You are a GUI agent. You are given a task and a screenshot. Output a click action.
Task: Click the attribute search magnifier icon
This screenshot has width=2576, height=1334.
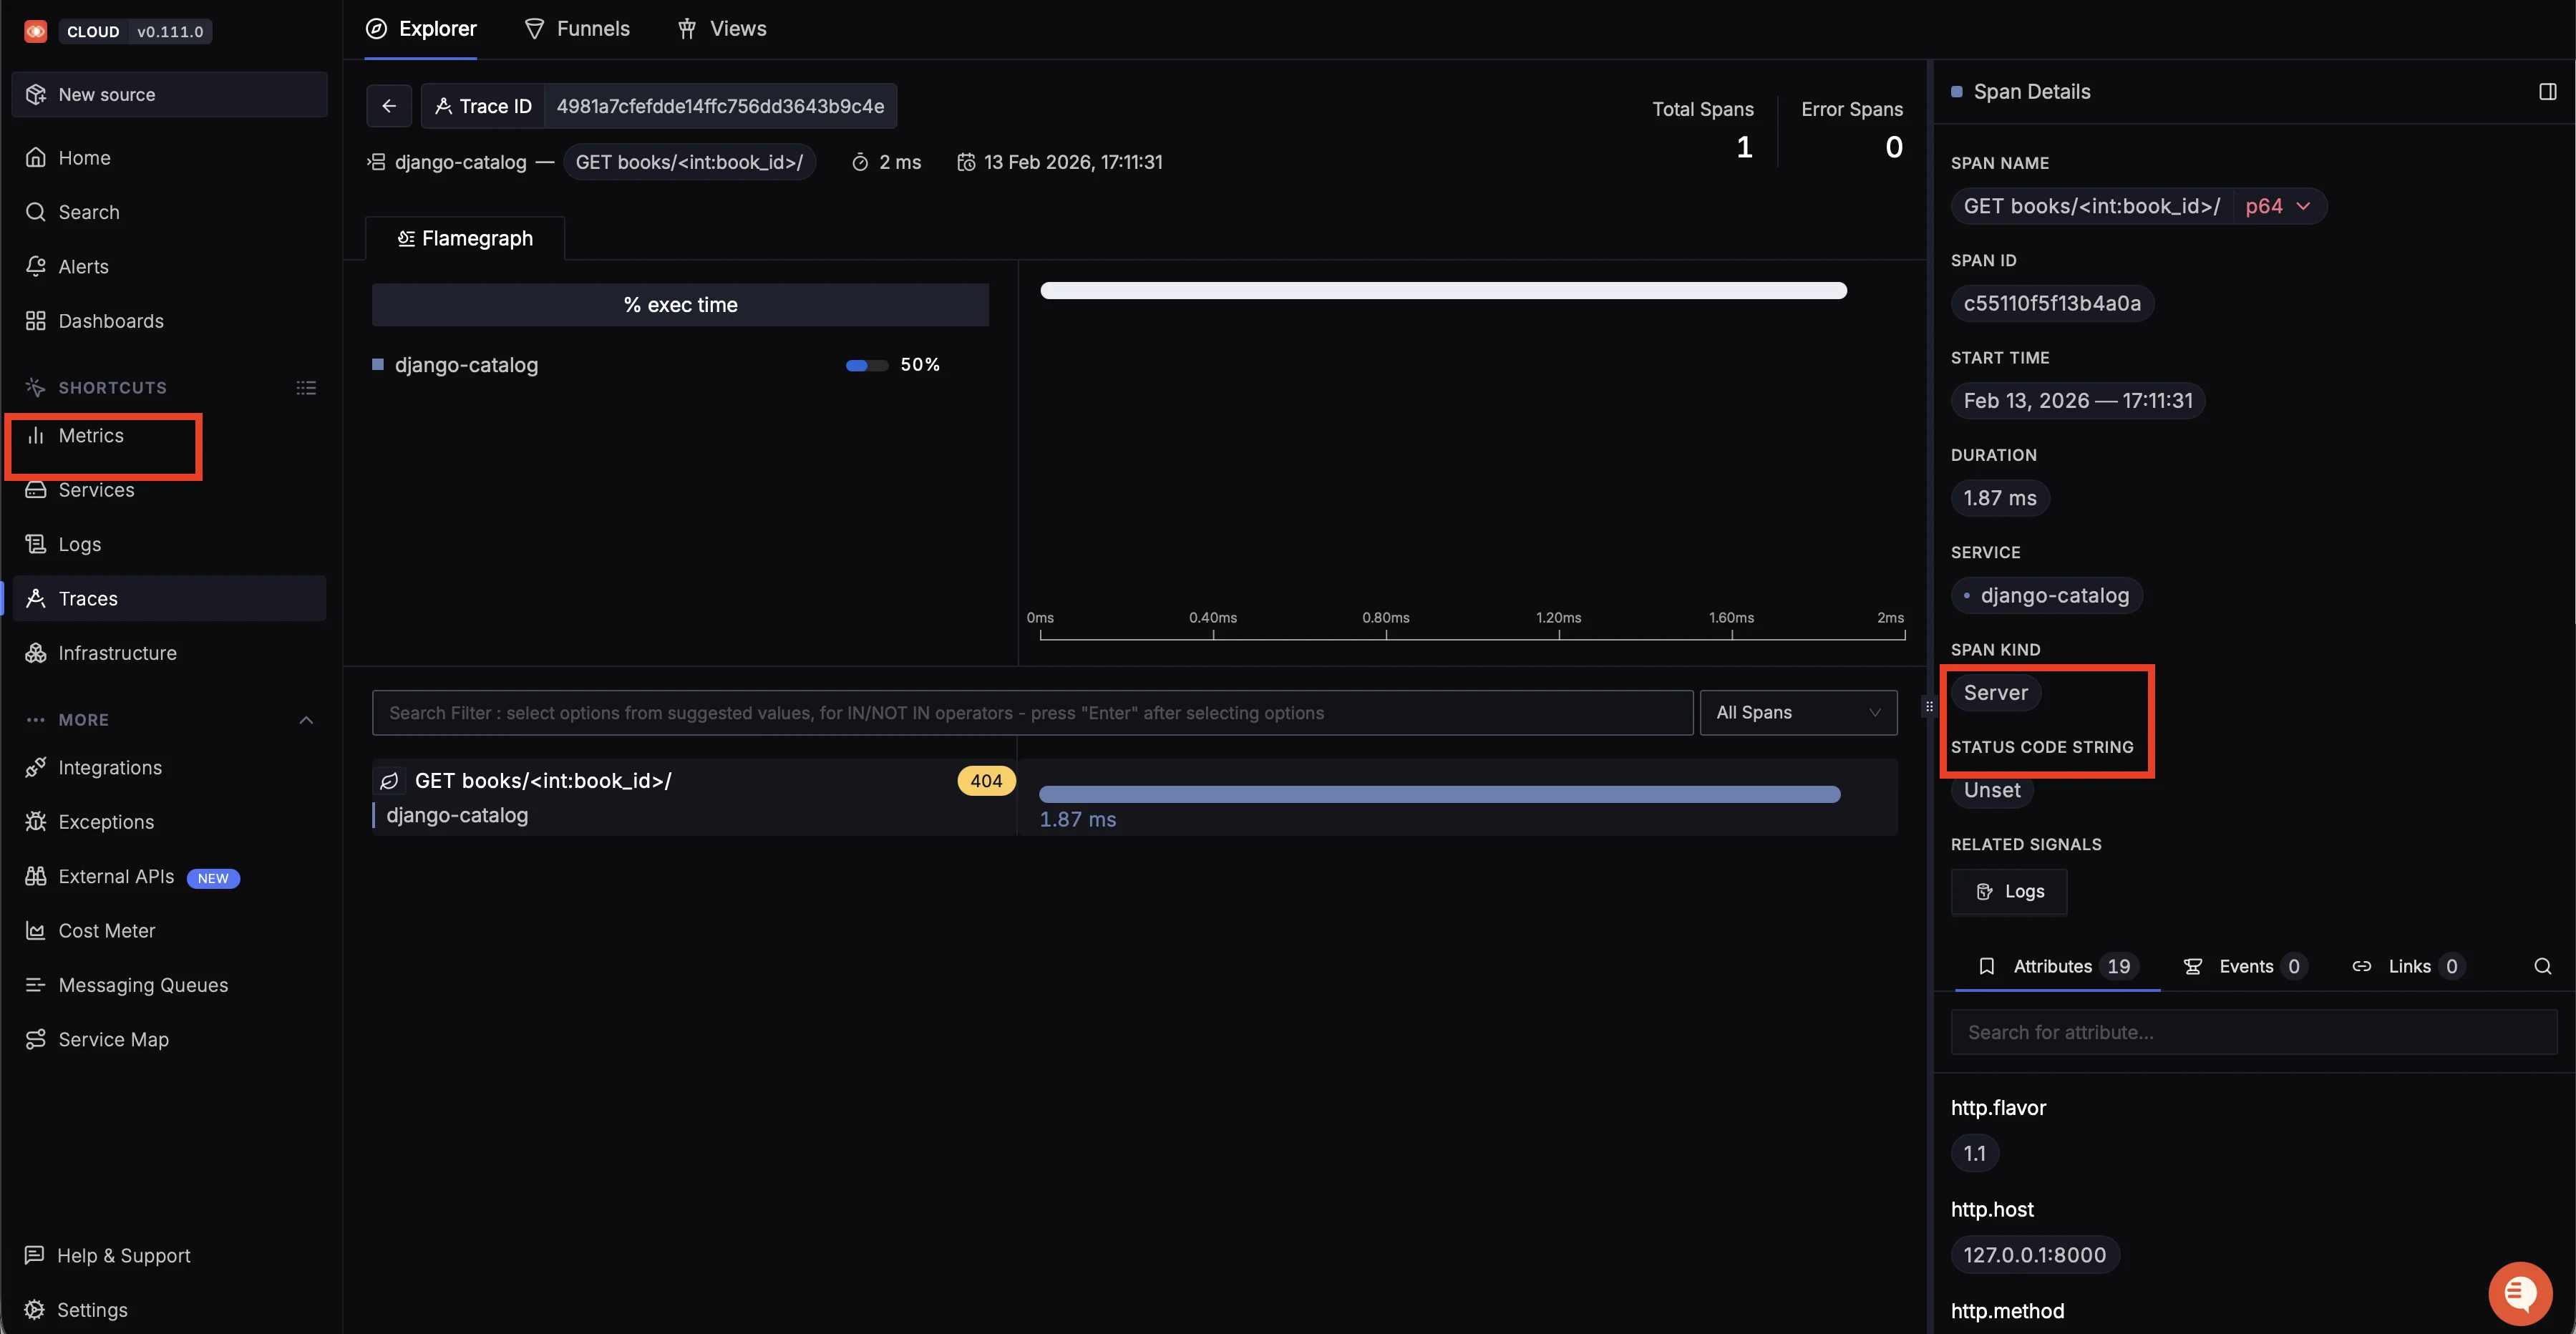pyautogui.click(x=2542, y=966)
